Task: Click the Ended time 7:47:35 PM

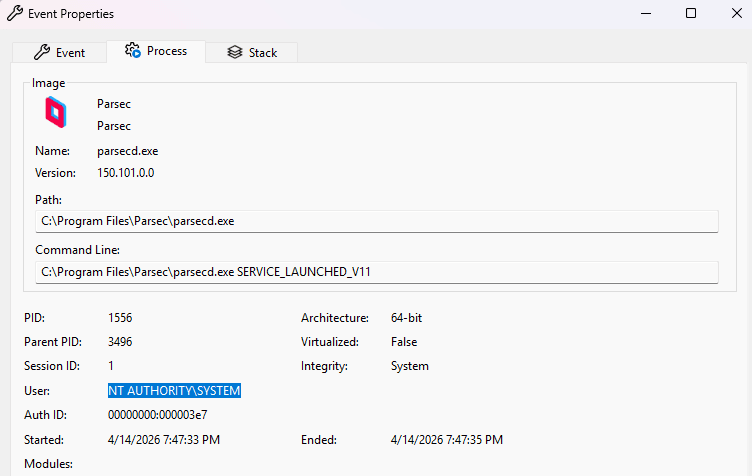Action: [x=446, y=440]
